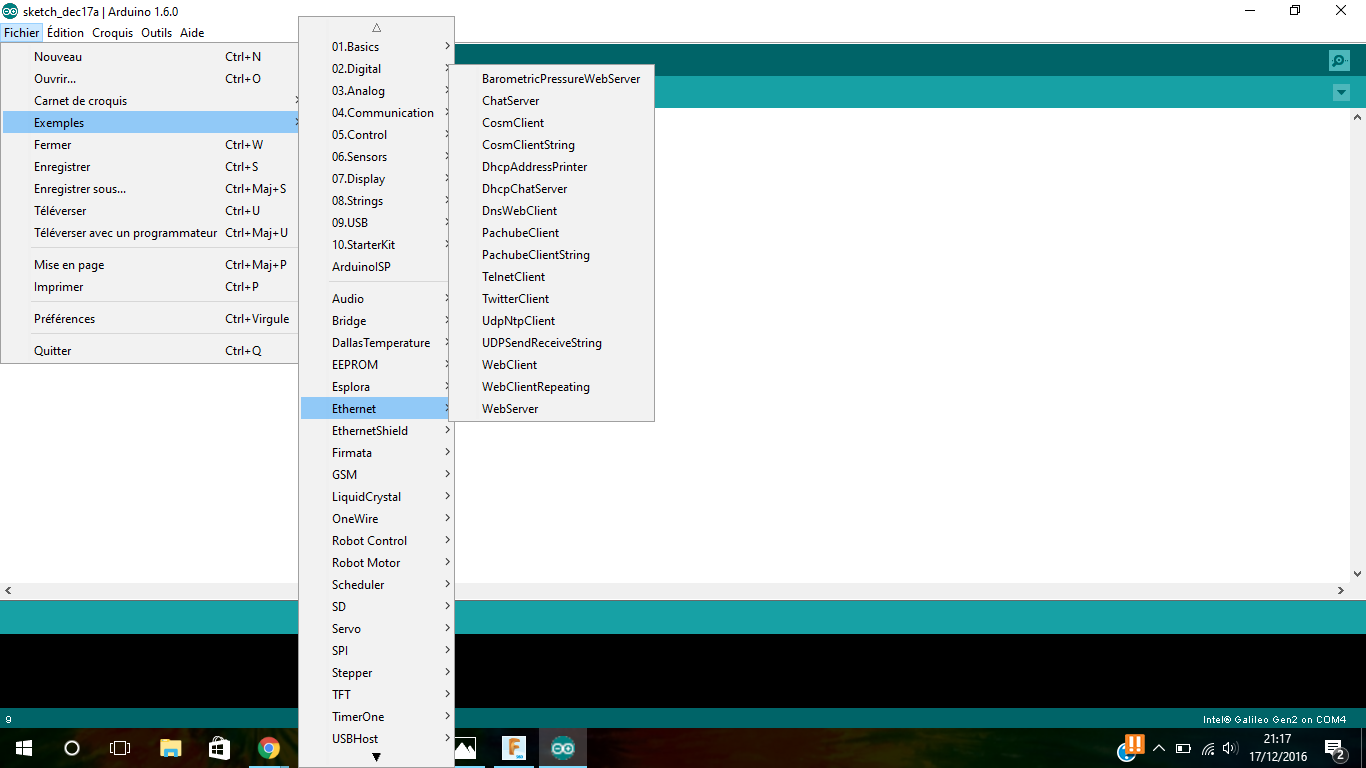This screenshot has width=1366, height=768.
Task: Open Google Chrome from the taskbar
Action: (x=268, y=748)
